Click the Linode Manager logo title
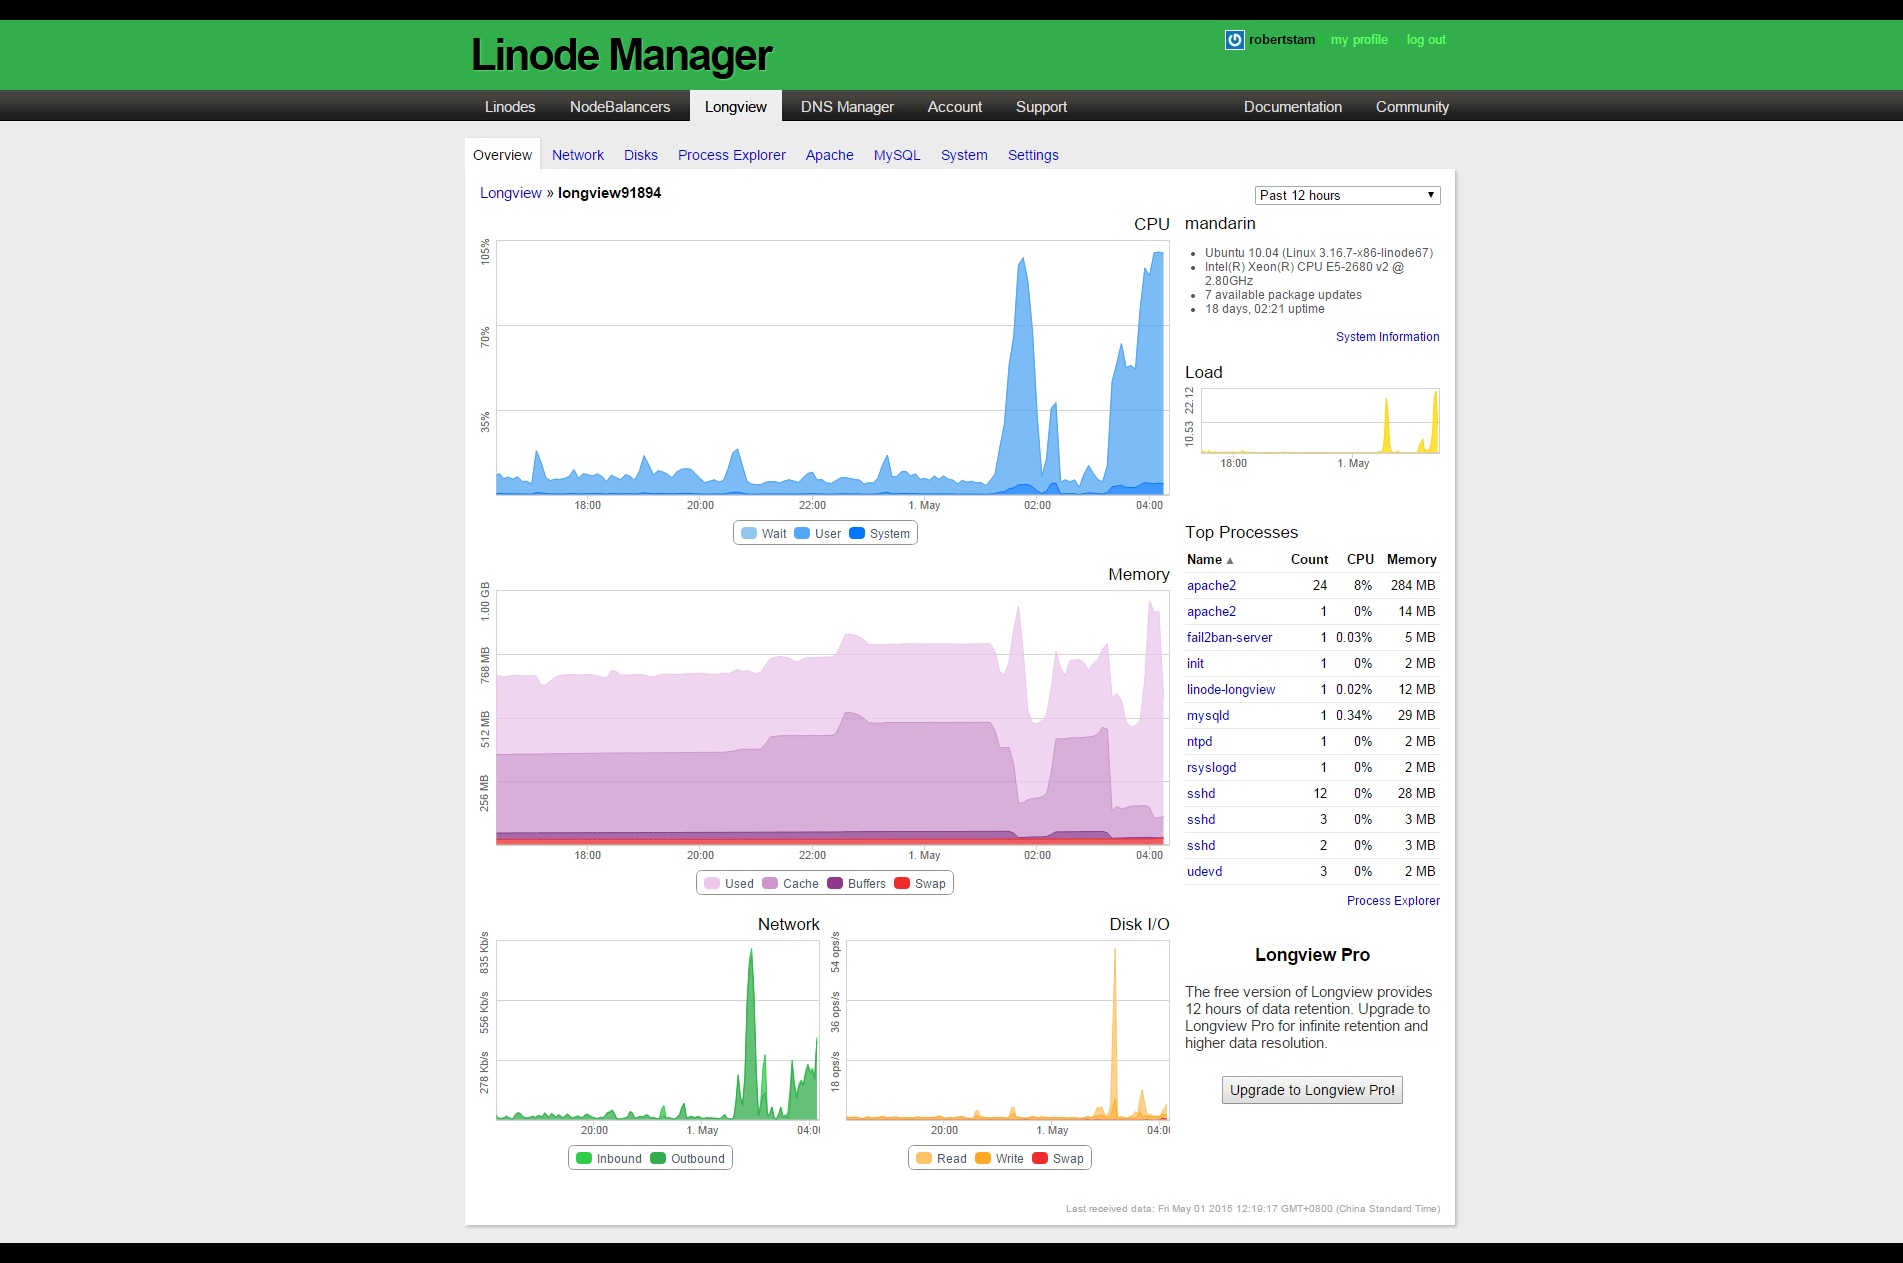This screenshot has width=1903, height=1263. point(621,55)
